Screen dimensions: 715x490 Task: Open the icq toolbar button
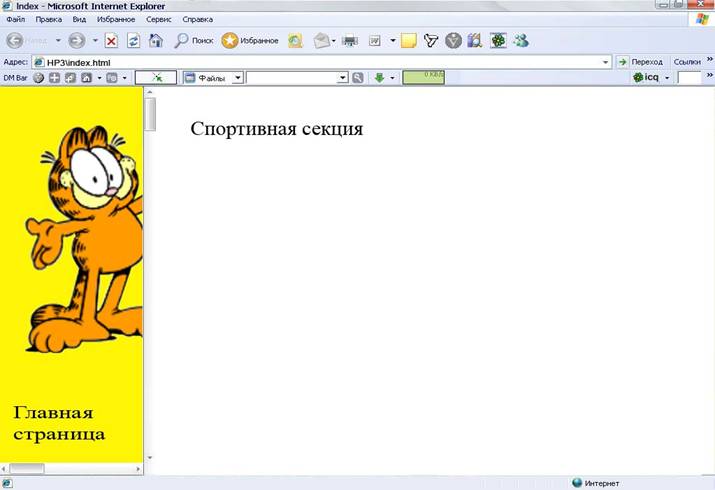pos(646,77)
